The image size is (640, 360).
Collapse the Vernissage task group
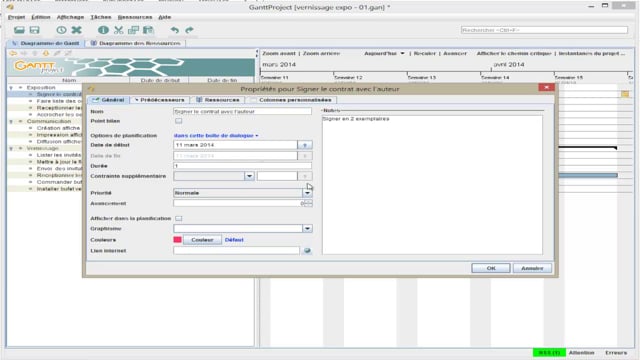(11, 148)
